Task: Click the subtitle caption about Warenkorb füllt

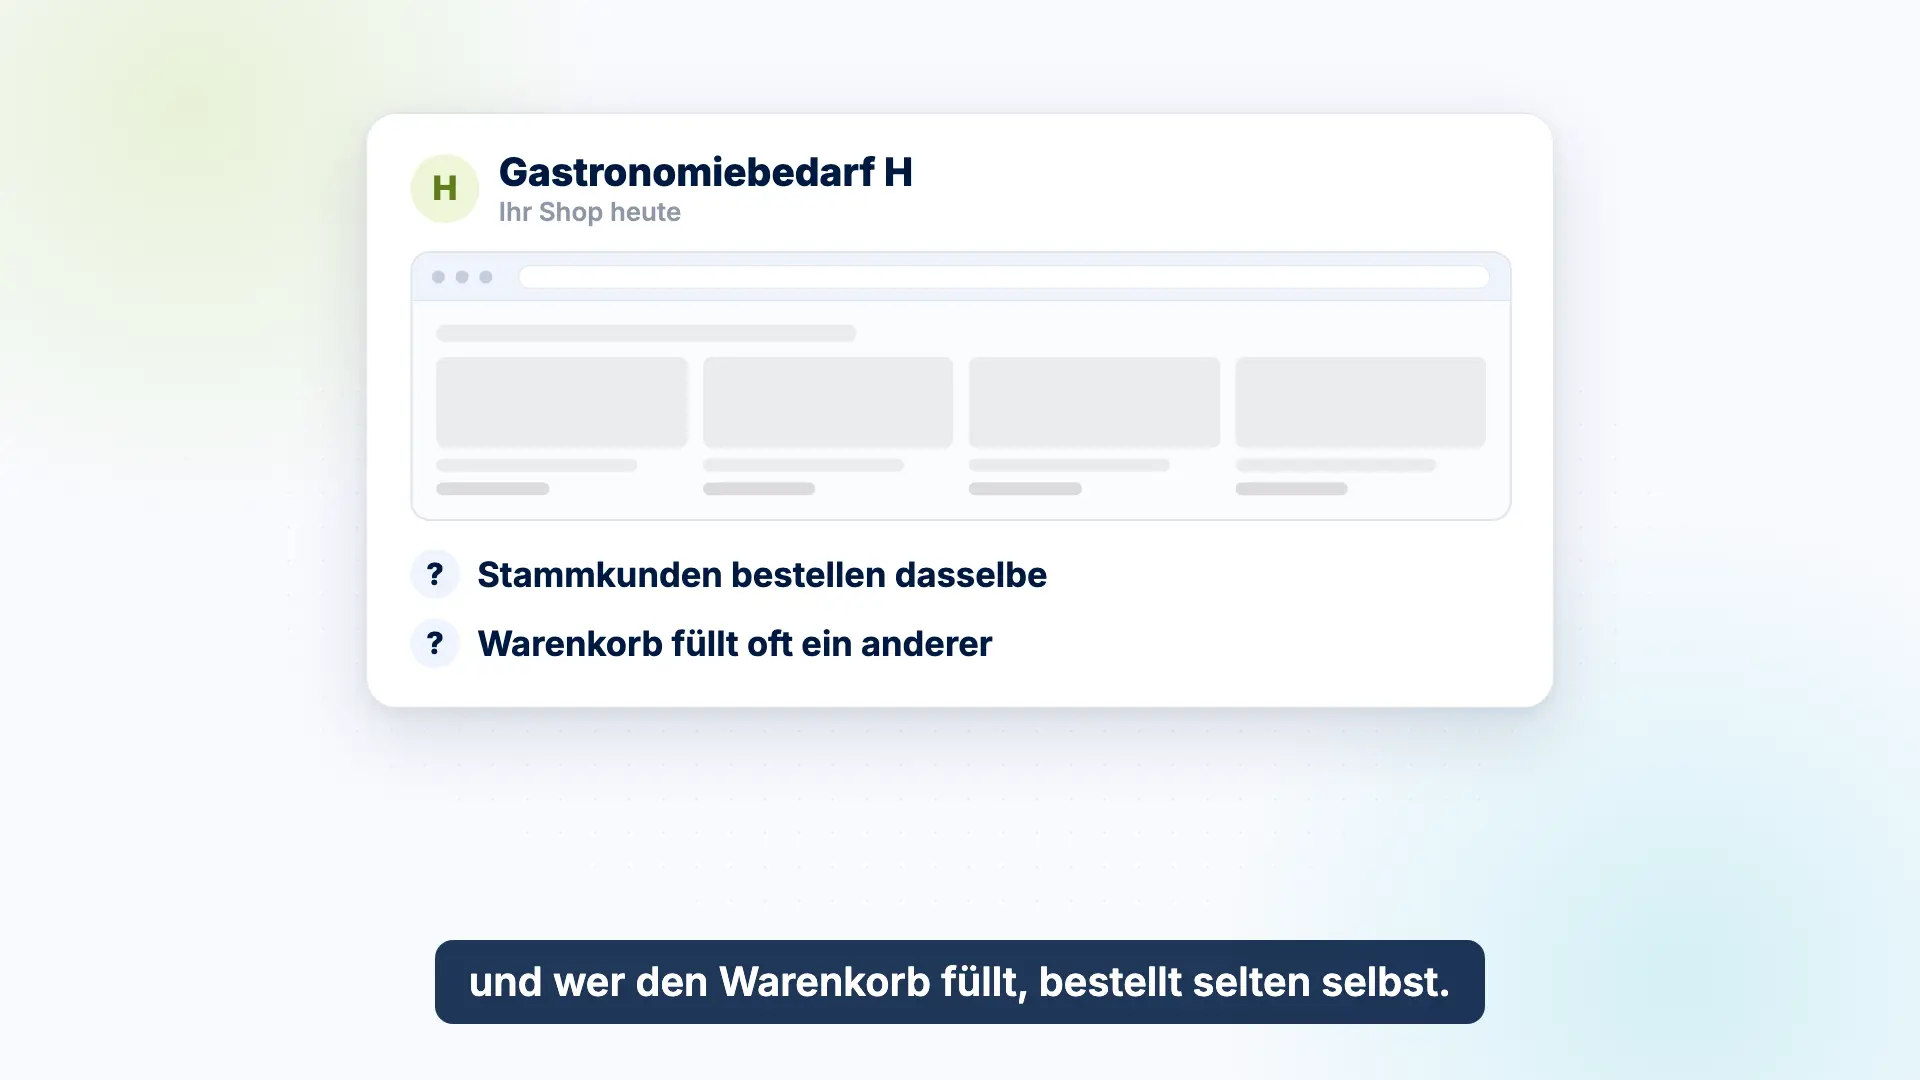Action: 959,982
